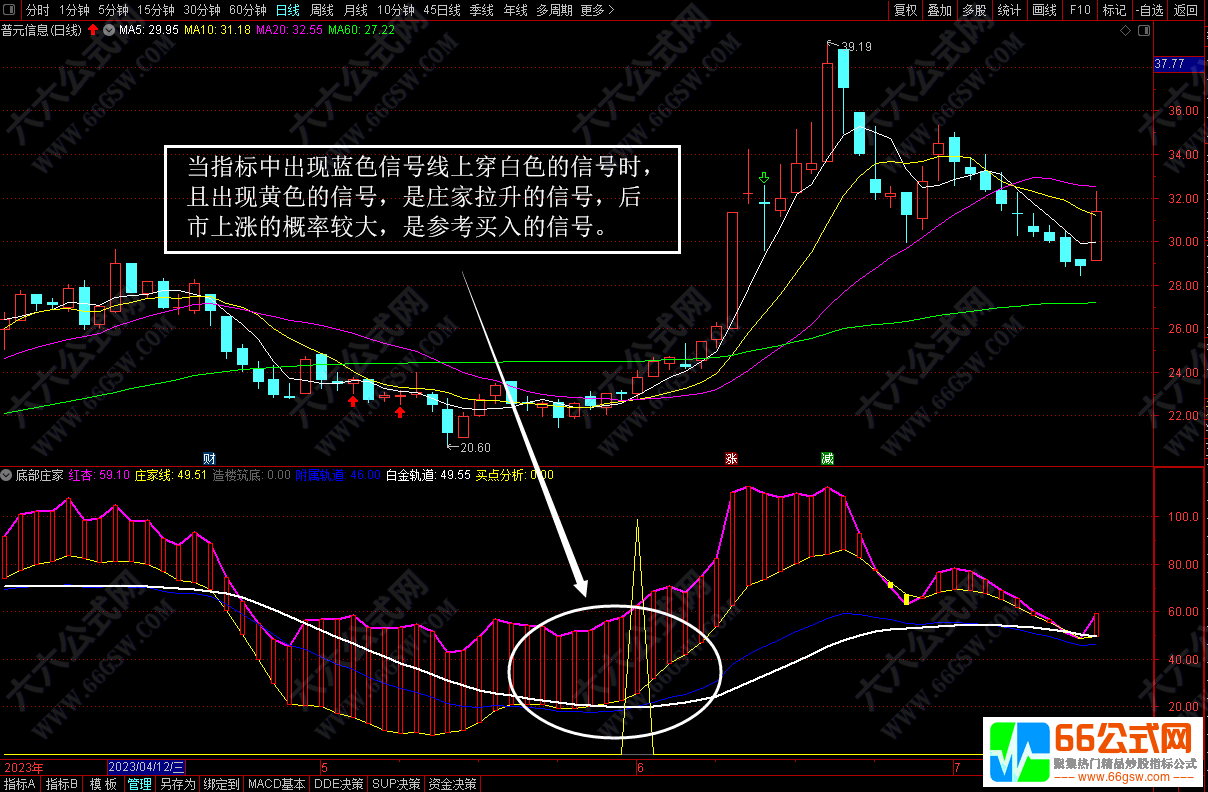Click the green 减 marker below the chart

coord(827,458)
